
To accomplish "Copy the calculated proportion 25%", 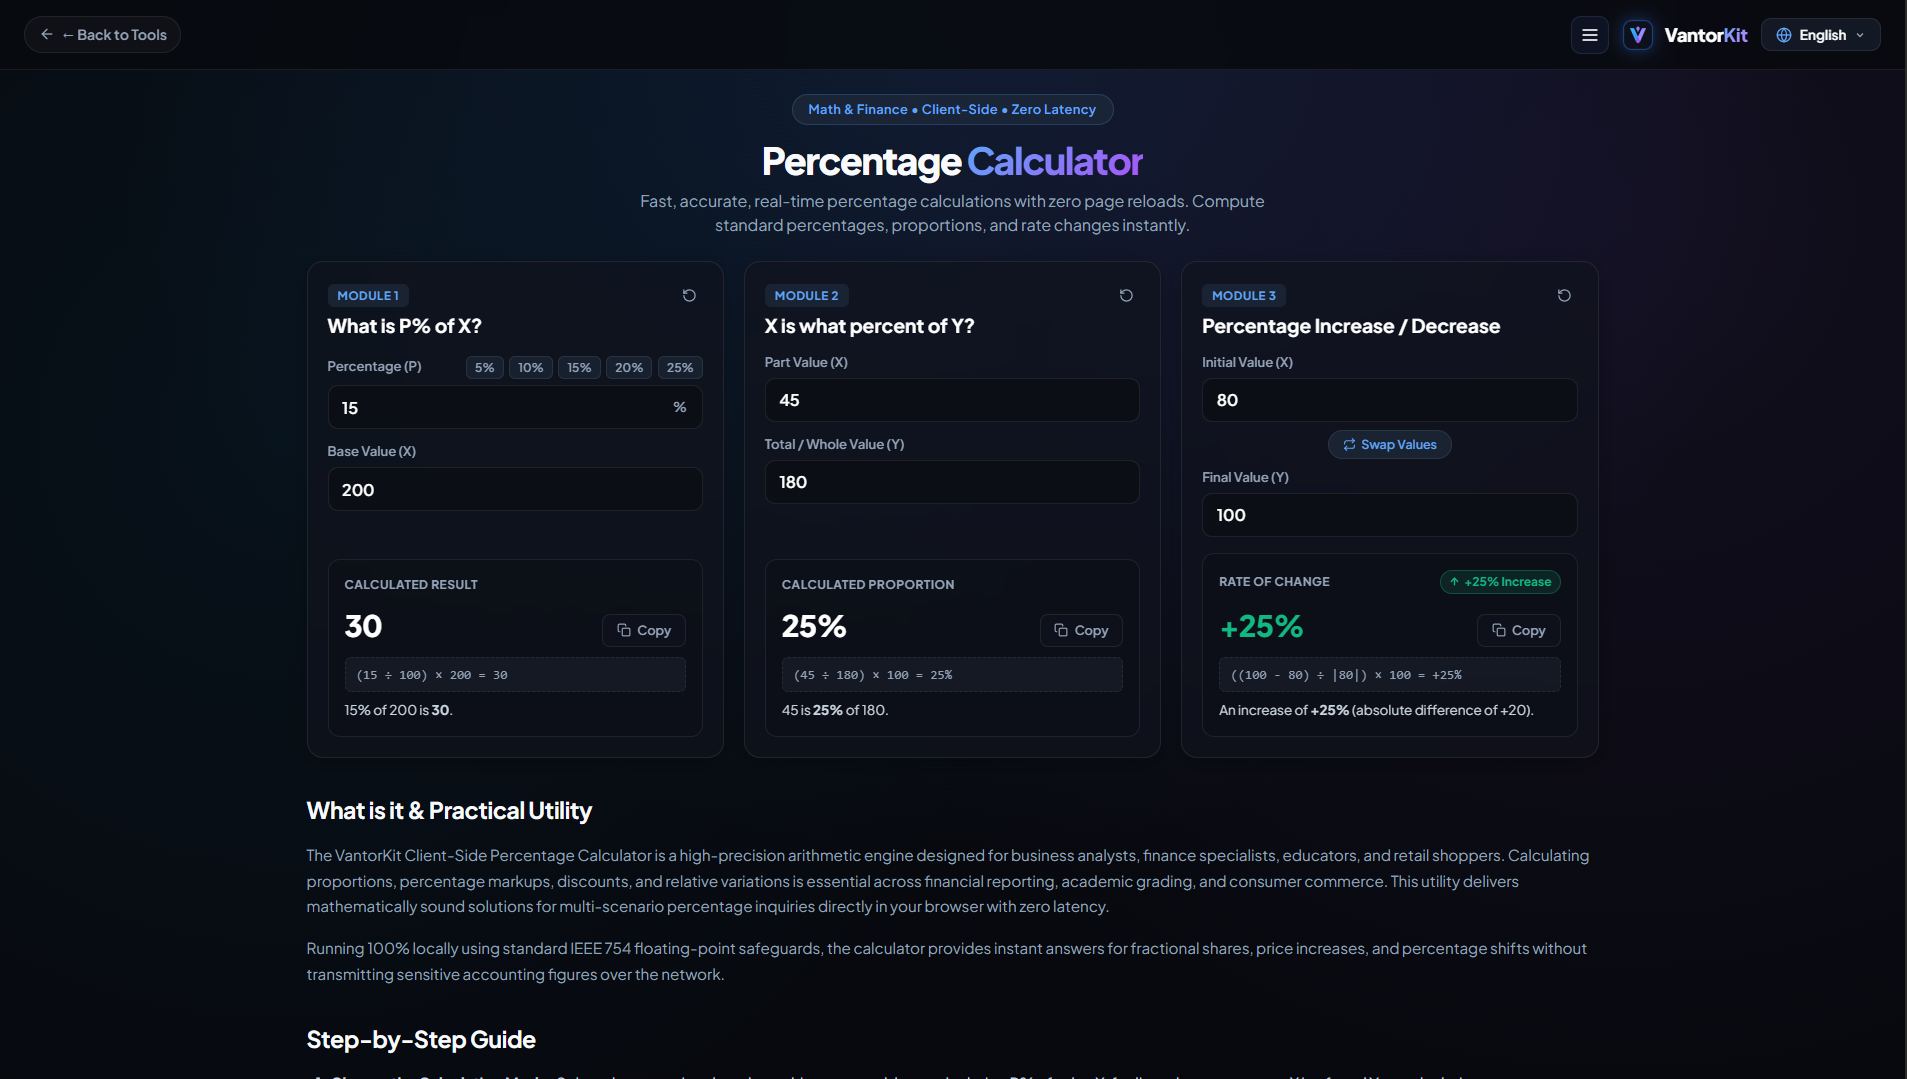I will 1081,630.
